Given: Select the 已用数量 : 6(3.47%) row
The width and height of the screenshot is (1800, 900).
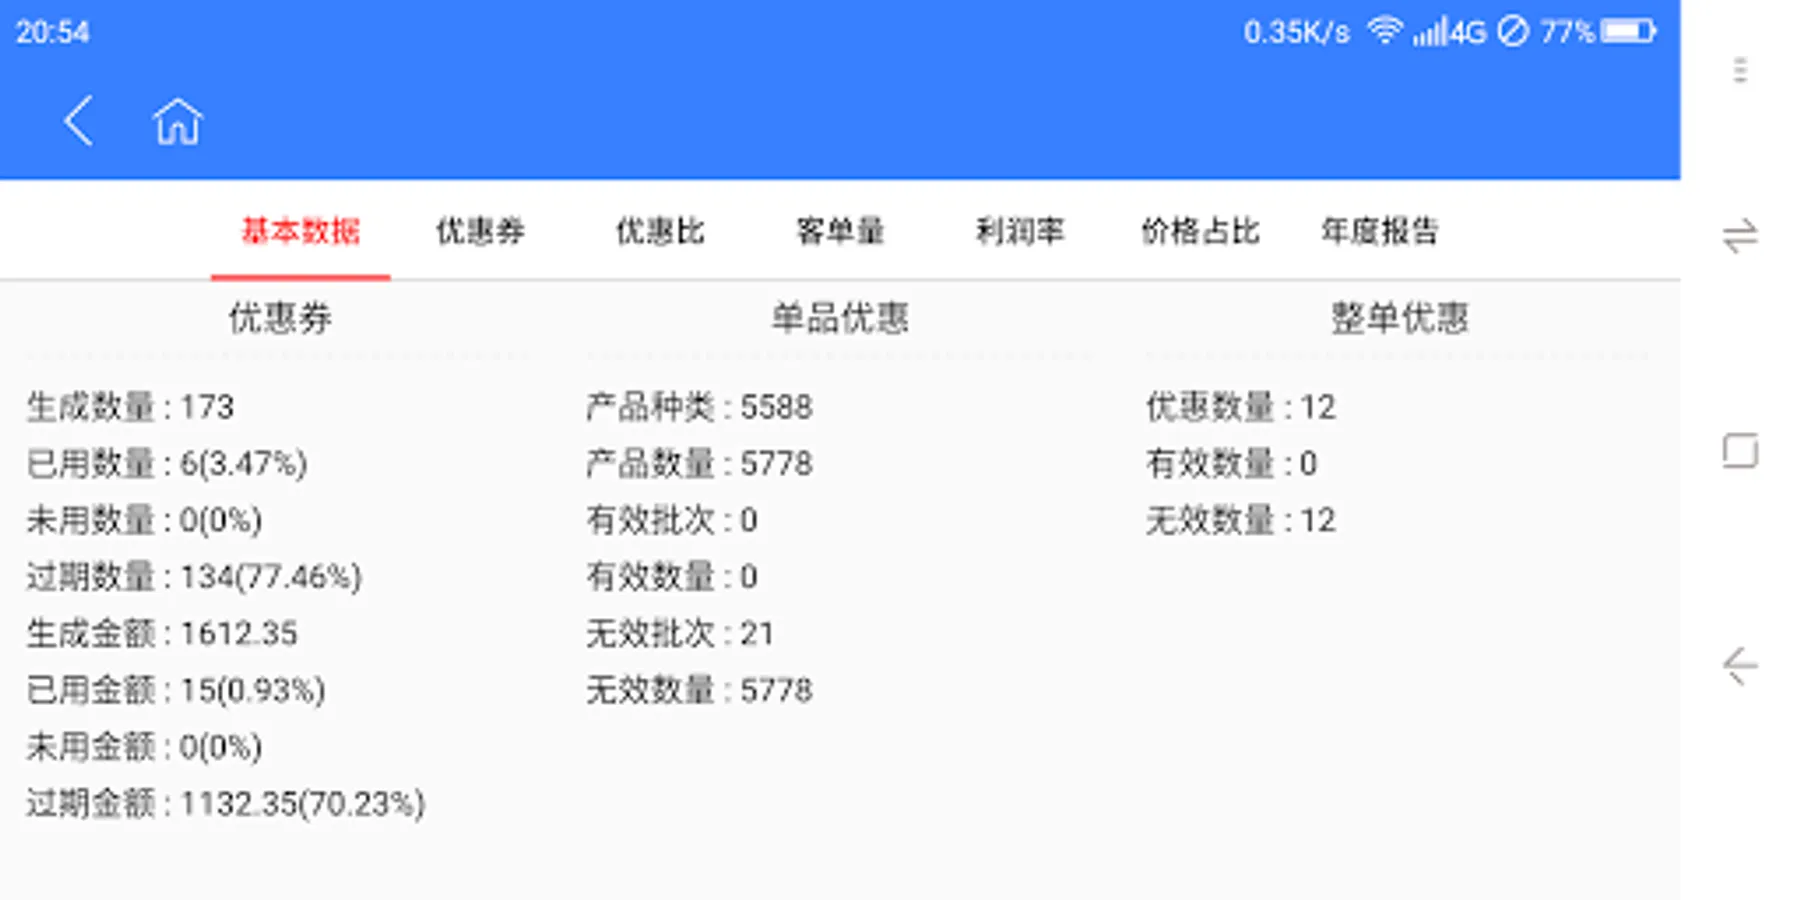Looking at the screenshot, I should tap(167, 464).
